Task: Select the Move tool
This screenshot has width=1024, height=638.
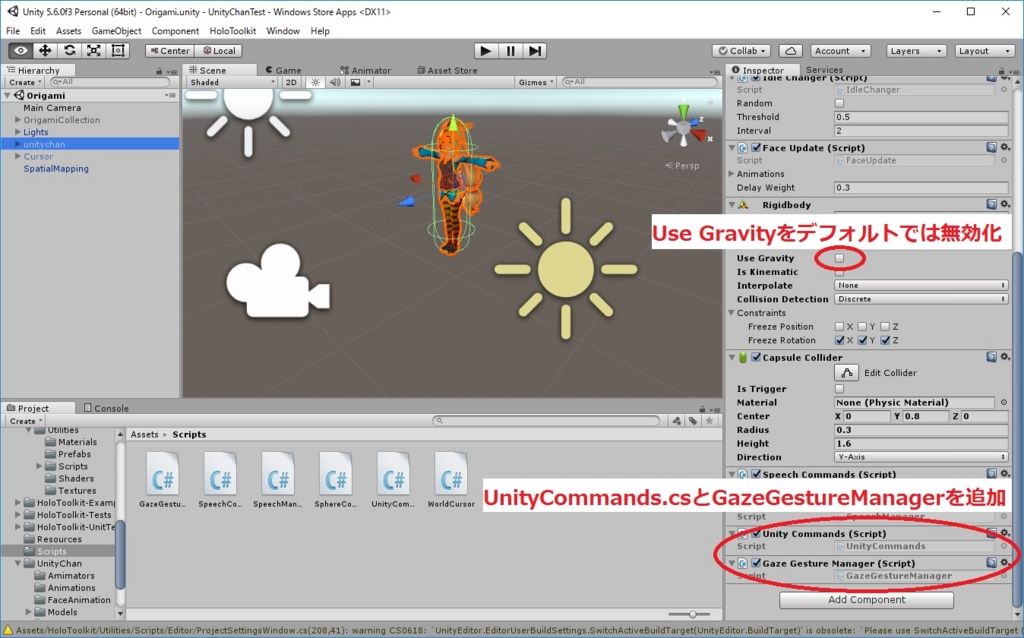Action: (x=45, y=51)
